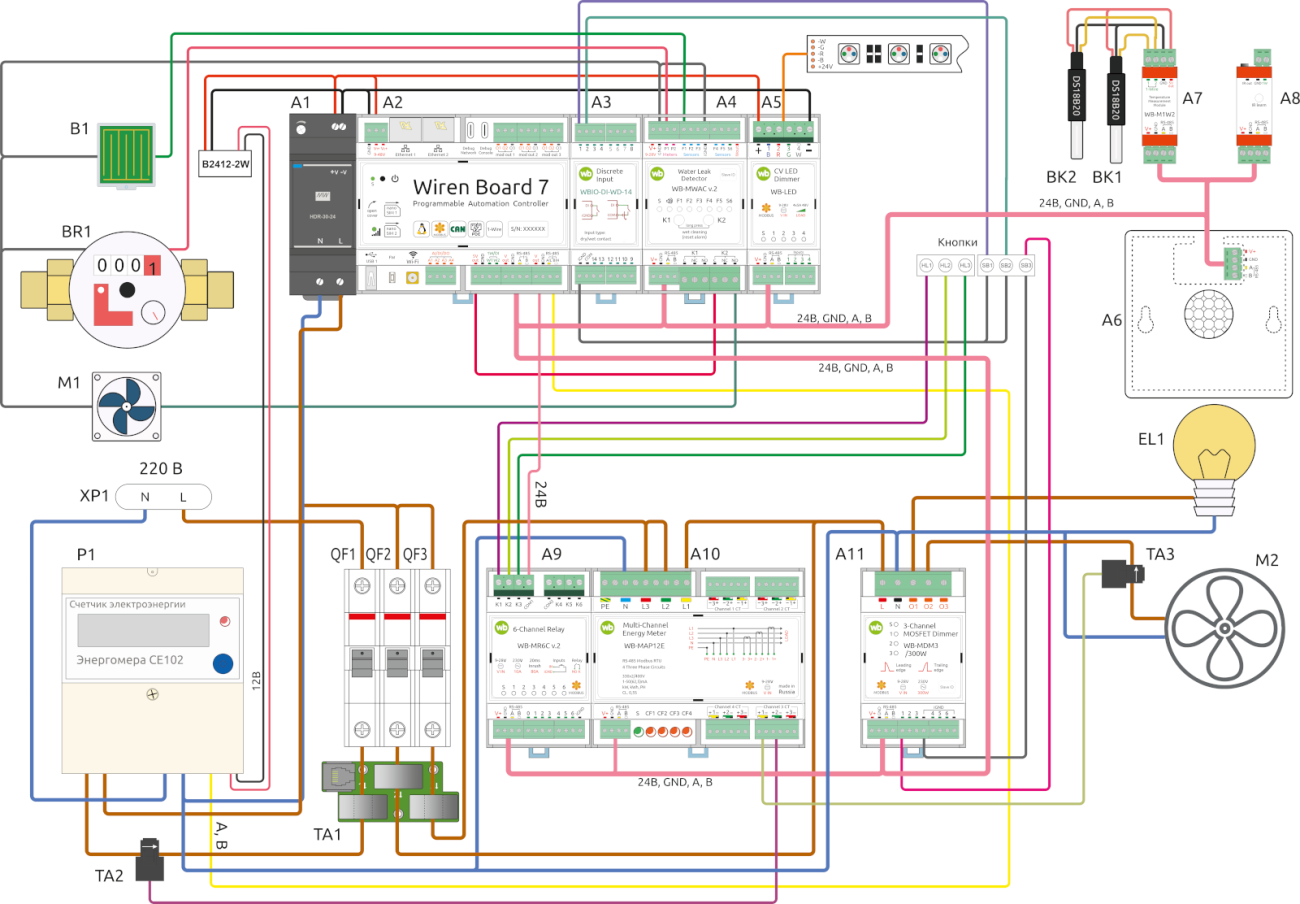
Task: Click the SB1 button terminal
Action: click(x=987, y=264)
